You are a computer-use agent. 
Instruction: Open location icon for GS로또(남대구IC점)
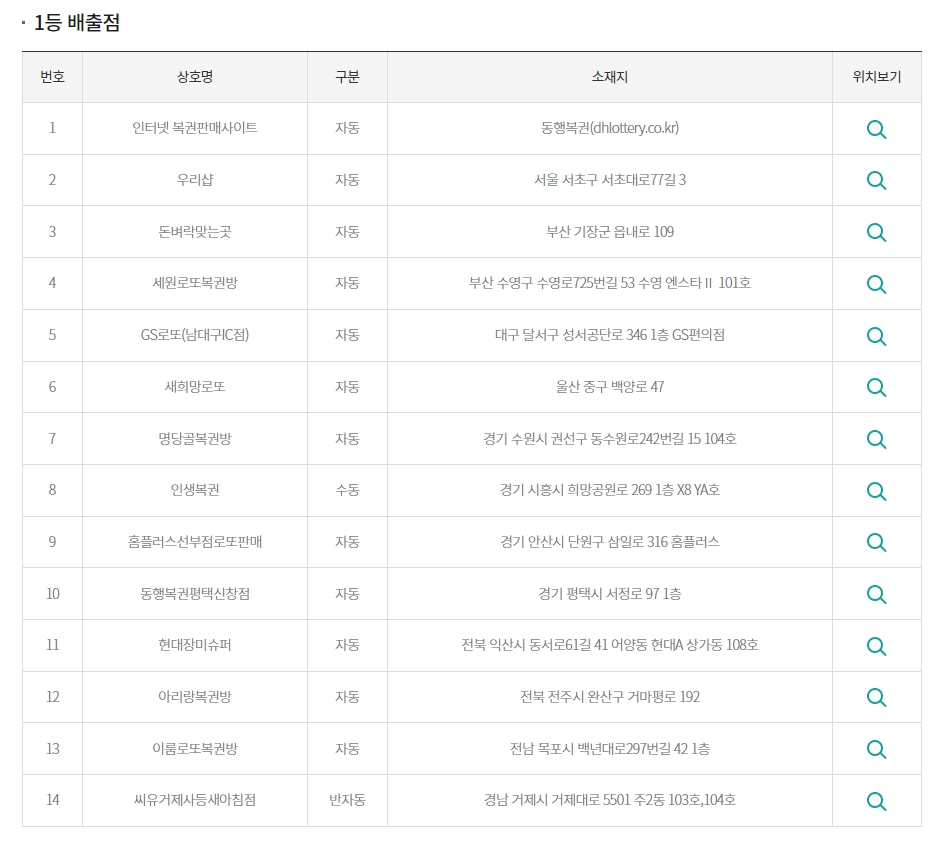click(x=876, y=336)
